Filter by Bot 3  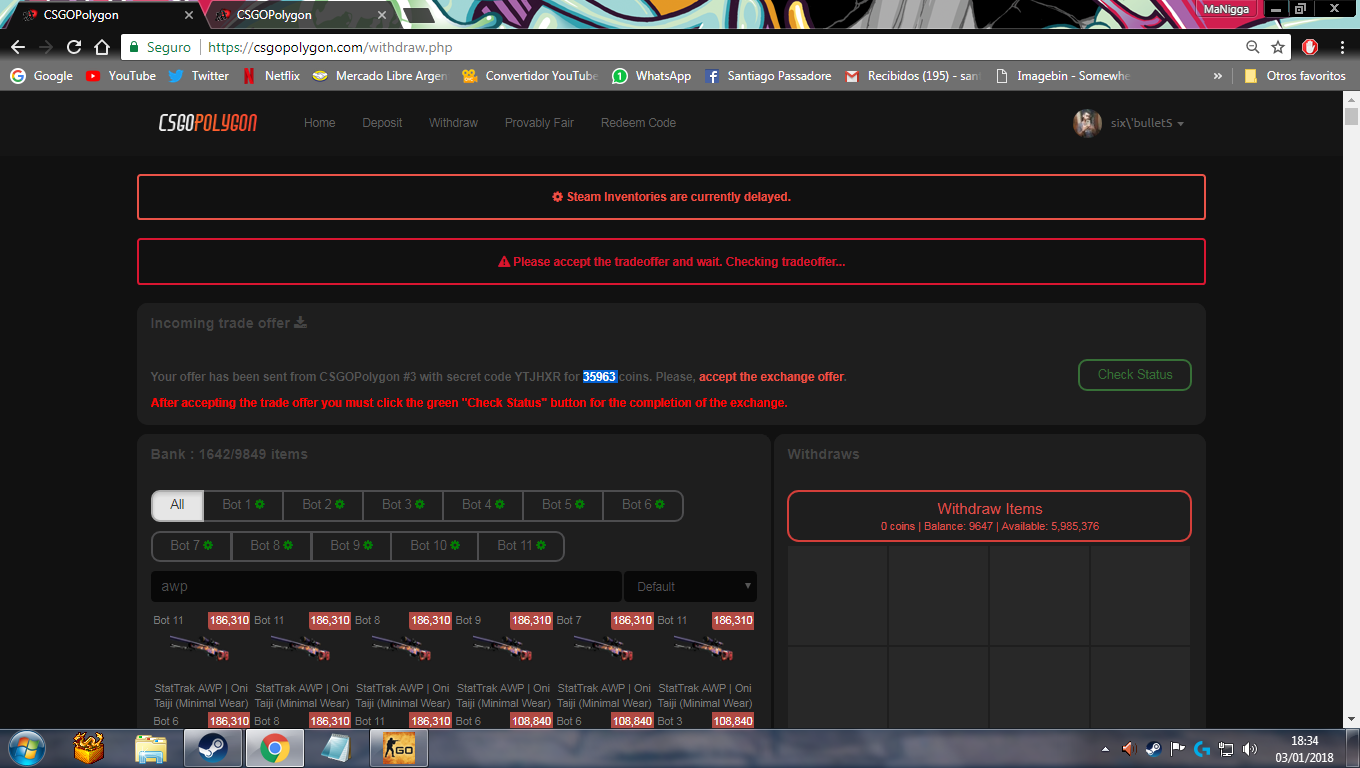click(403, 505)
